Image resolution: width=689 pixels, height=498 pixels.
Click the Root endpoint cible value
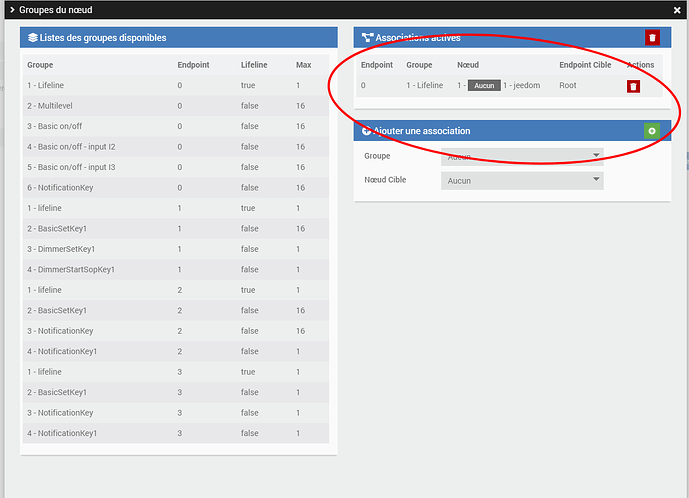pos(568,85)
